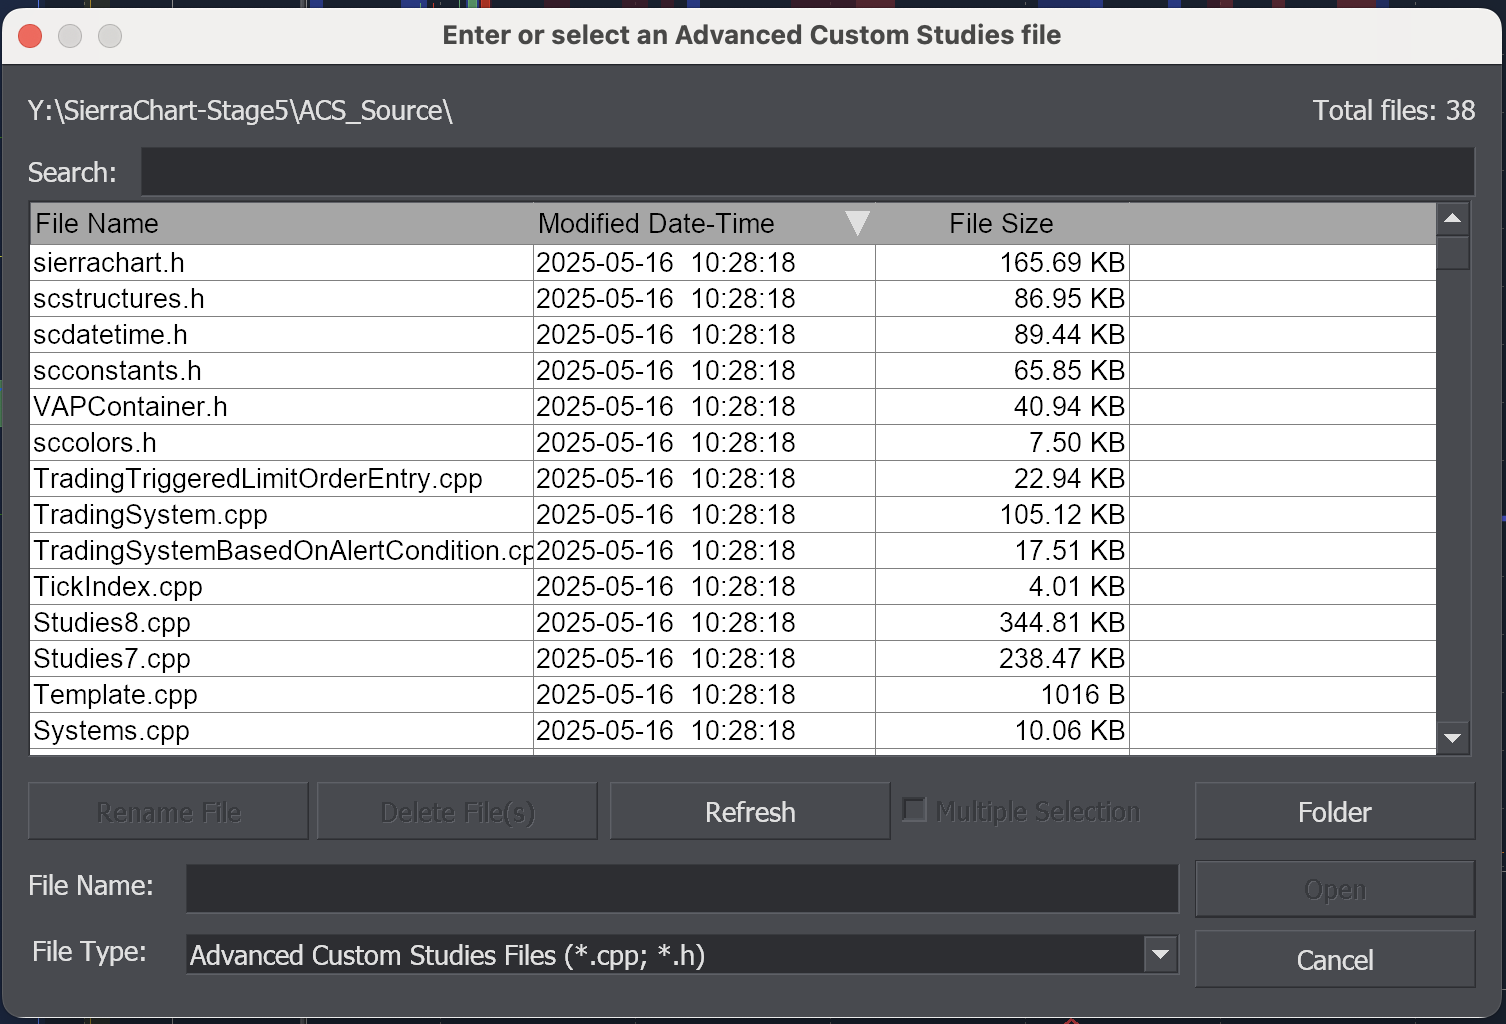Click the Total files: 38 label
Screen dimensions: 1506x1024
1394,110
